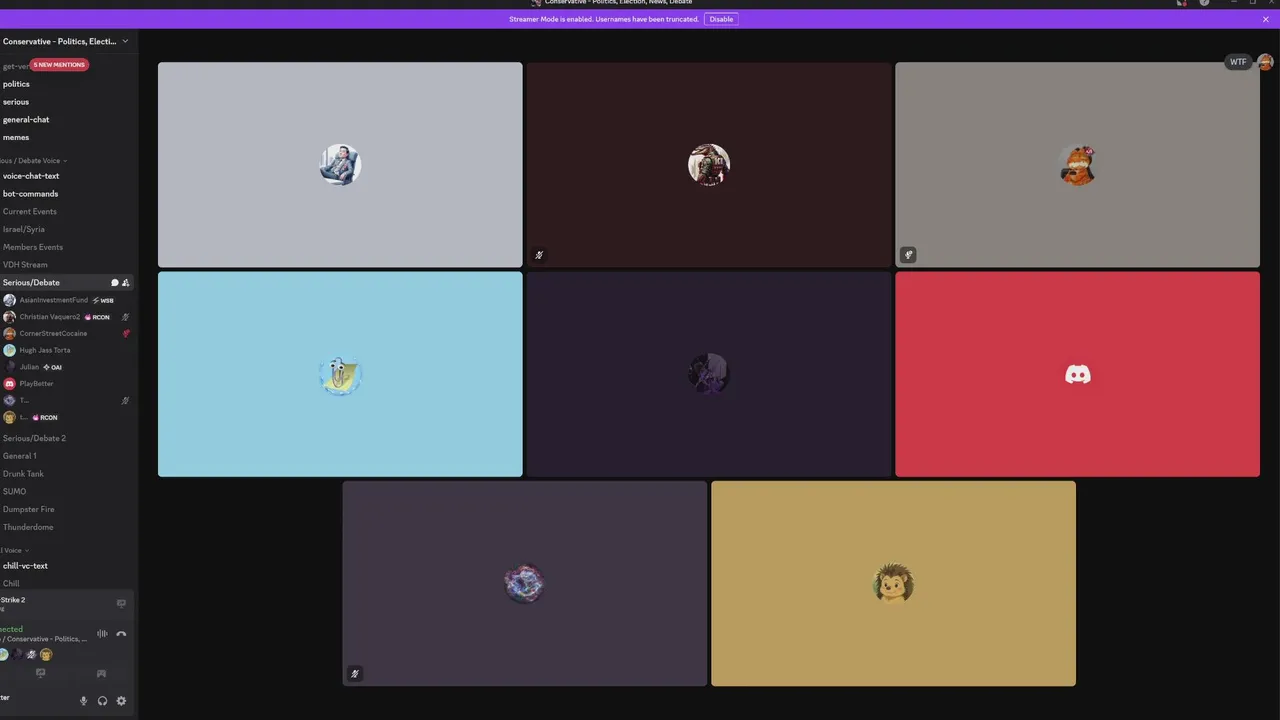The width and height of the screenshot is (1280, 720).
Task: Toggle deafen headphones in user panel
Action: pyautogui.click(x=102, y=701)
